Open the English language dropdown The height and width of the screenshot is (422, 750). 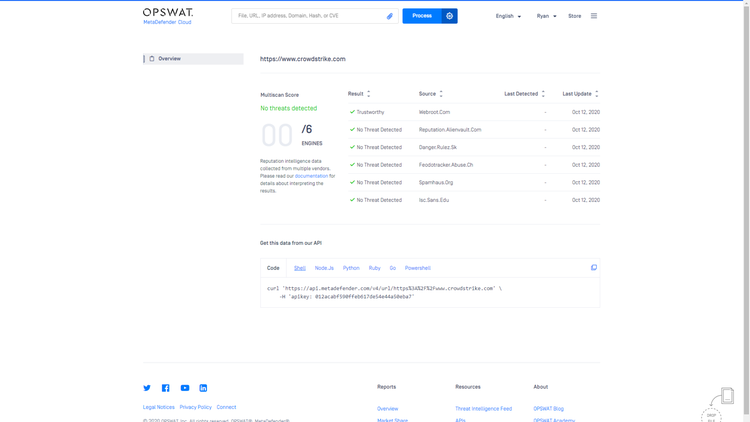coord(508,16)
